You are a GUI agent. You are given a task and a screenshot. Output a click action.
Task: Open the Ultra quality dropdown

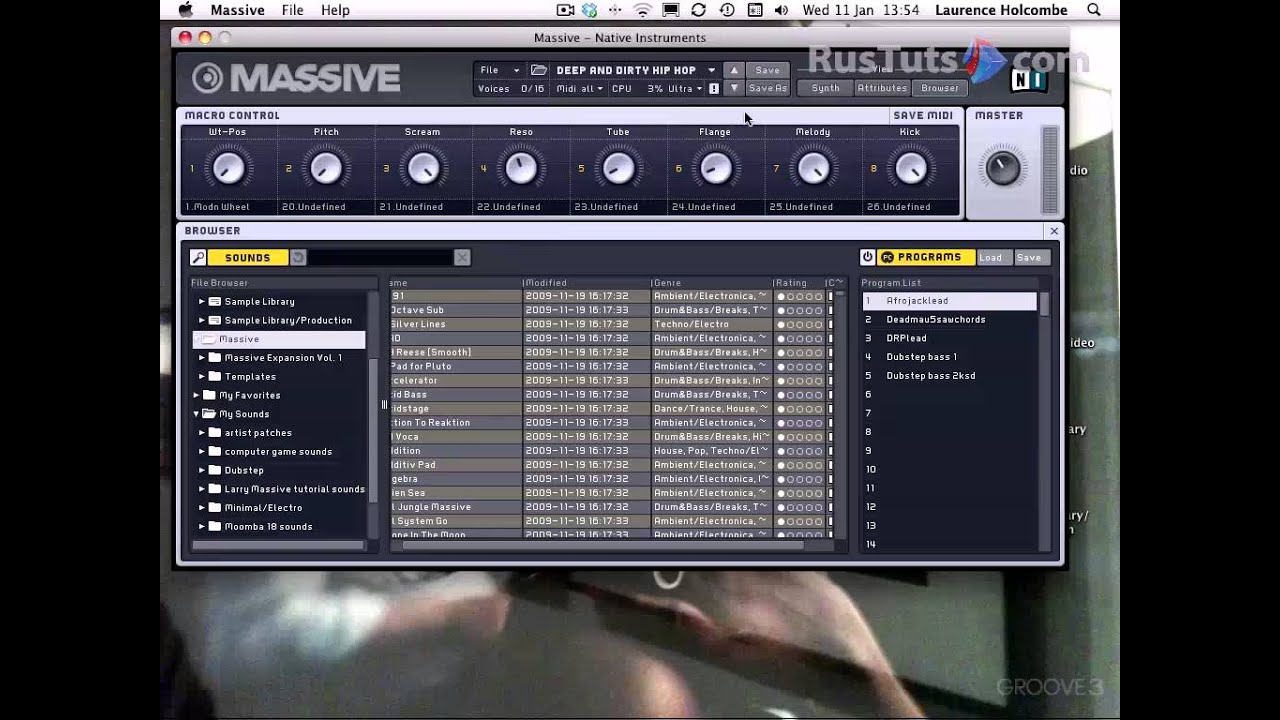tap(685, 89)
